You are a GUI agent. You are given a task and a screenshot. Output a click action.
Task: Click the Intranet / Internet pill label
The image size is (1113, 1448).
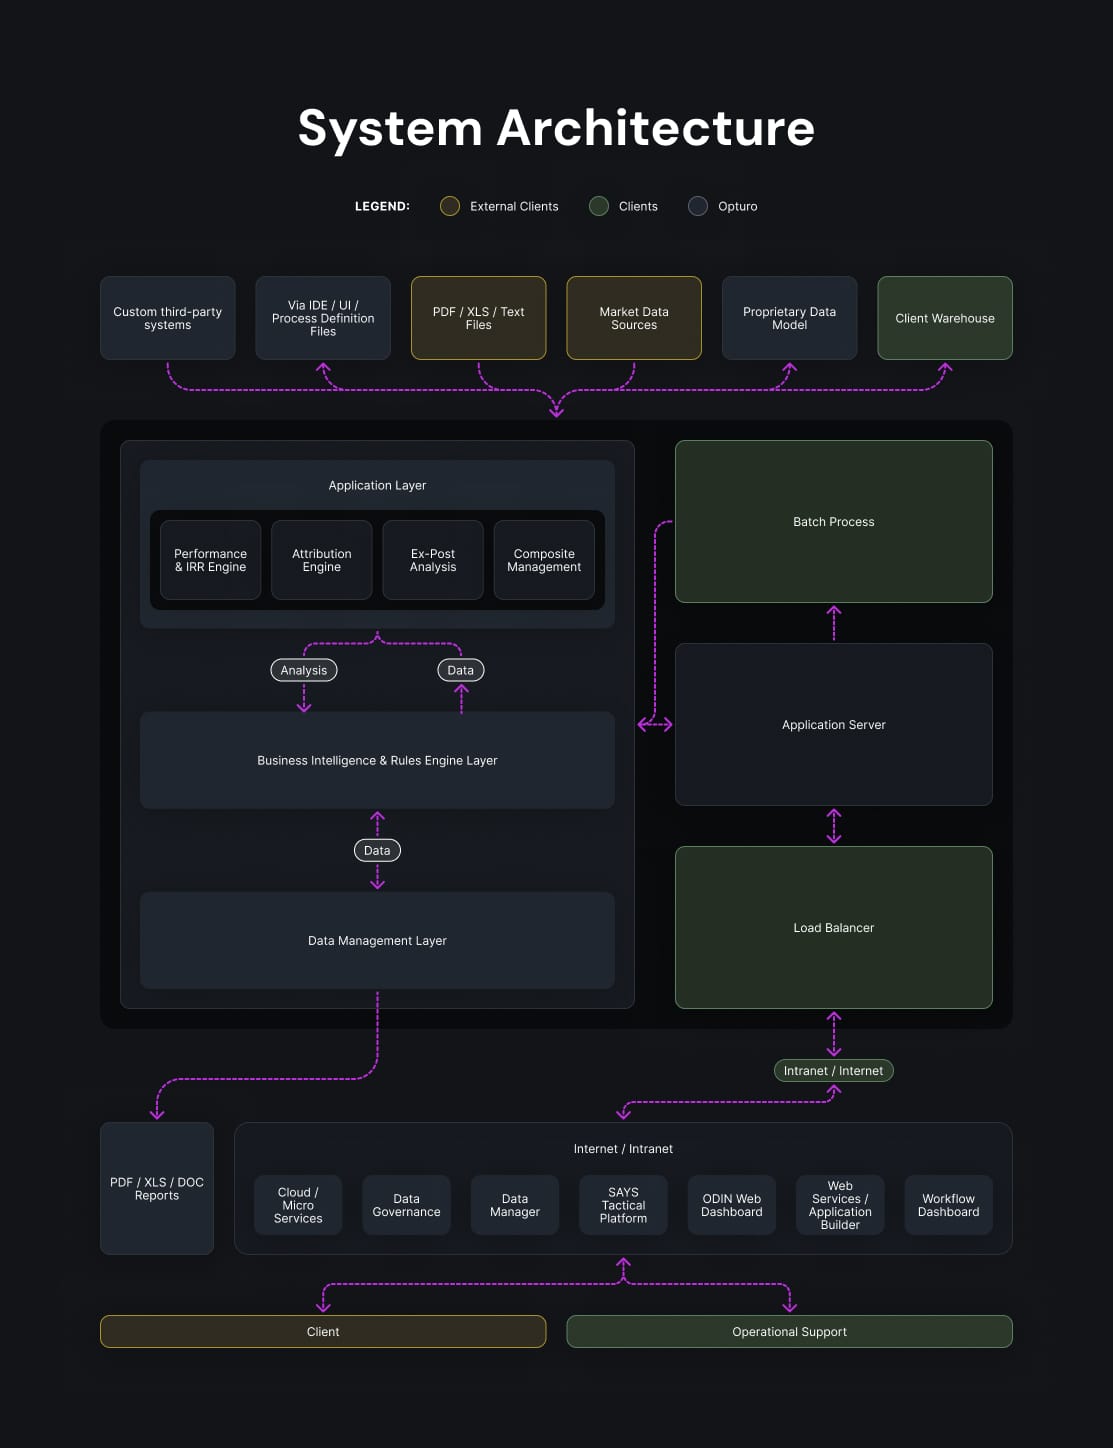834,1071
